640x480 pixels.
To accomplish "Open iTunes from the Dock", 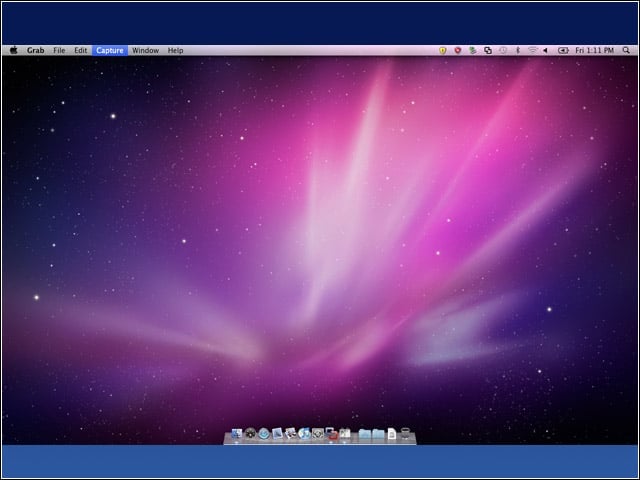I will tap(304, 433).
